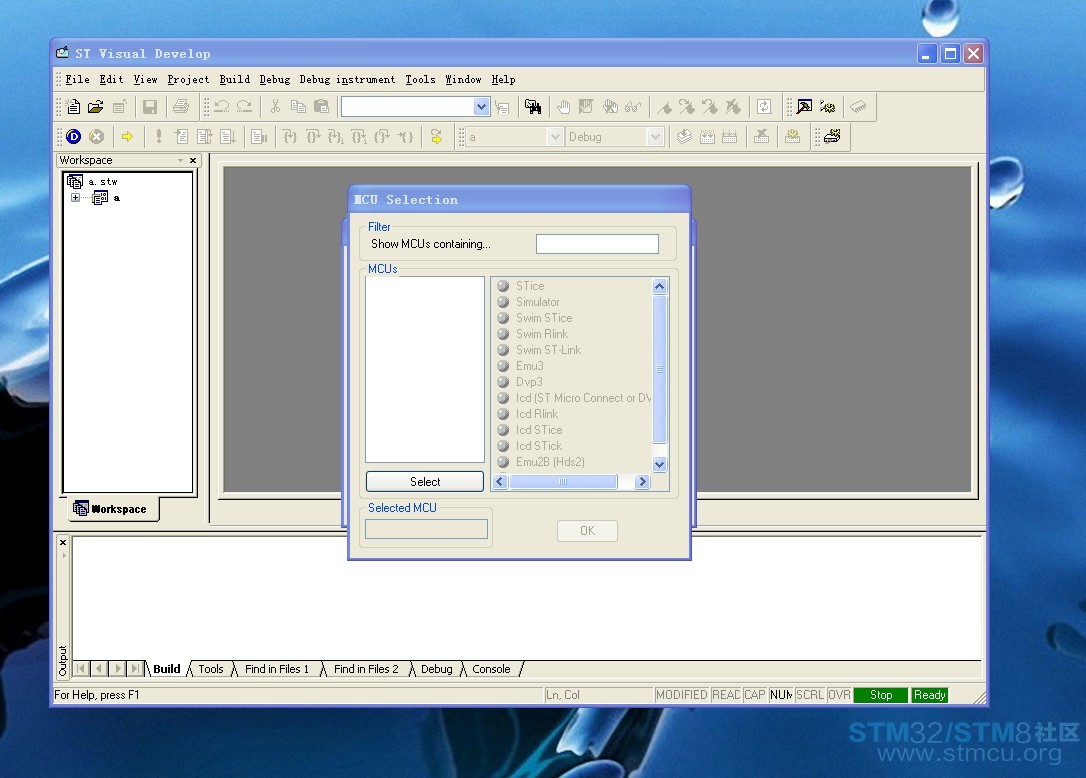Open the File menu

tap(78, 80)
